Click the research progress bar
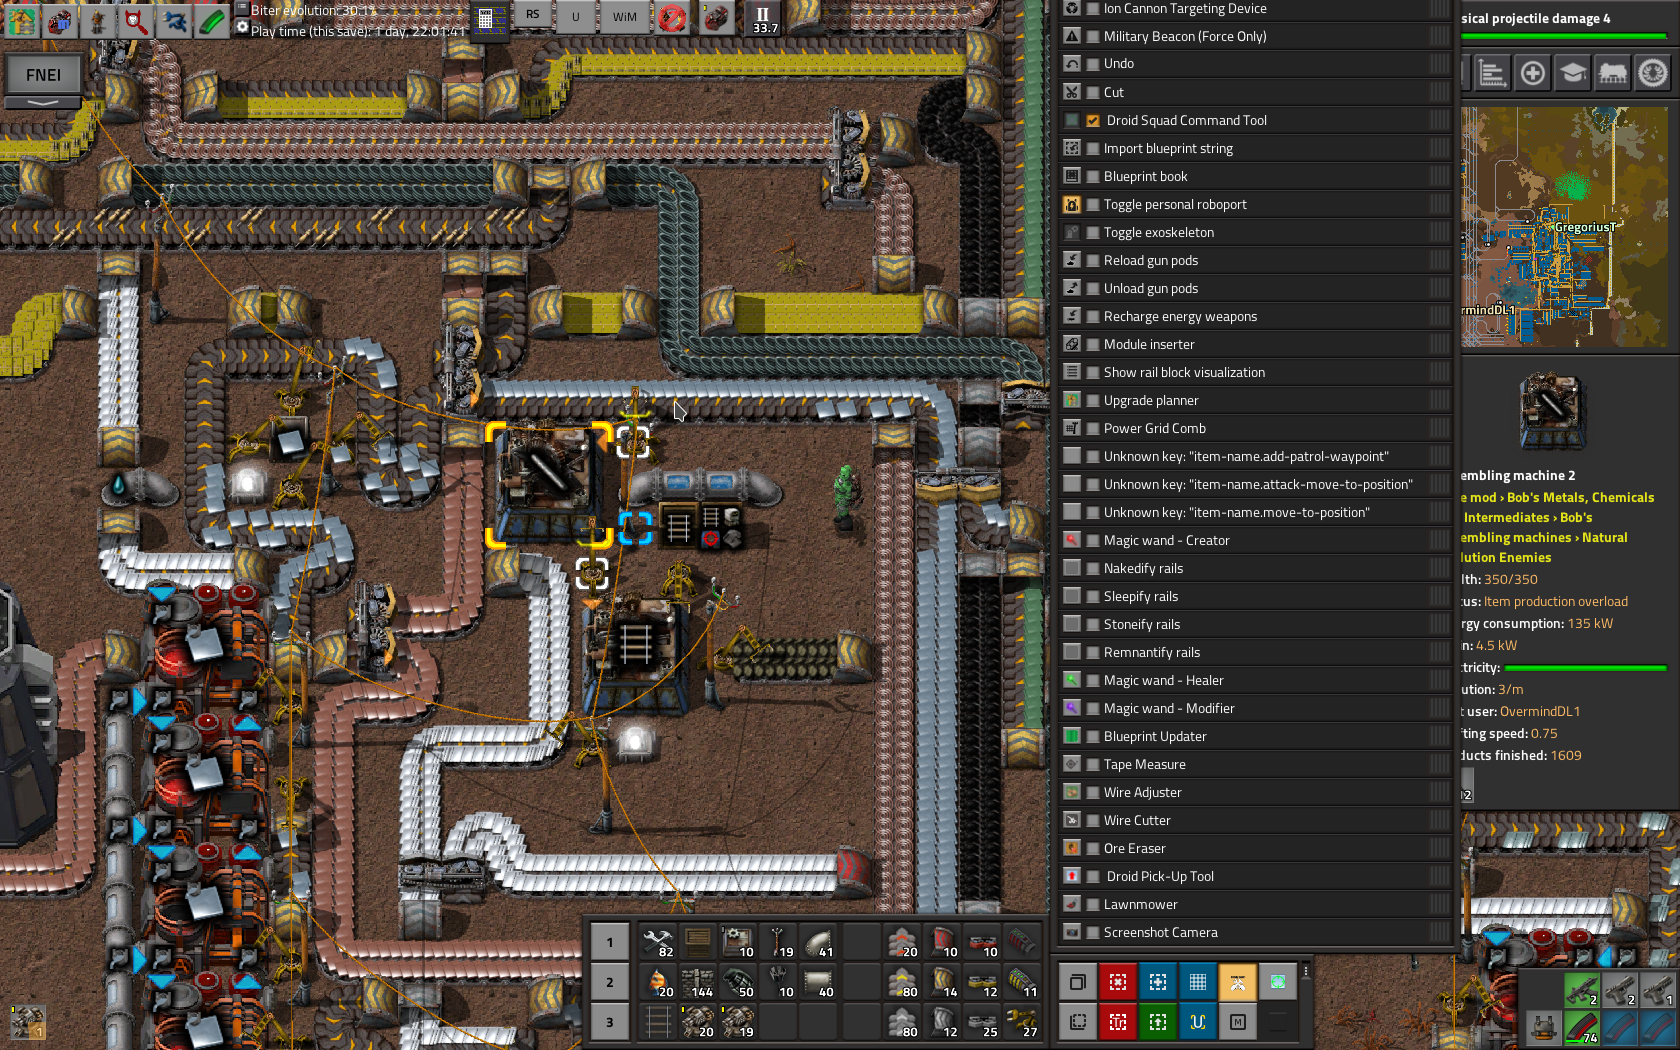1680x1050 pixels. (x=1565, y=37)
